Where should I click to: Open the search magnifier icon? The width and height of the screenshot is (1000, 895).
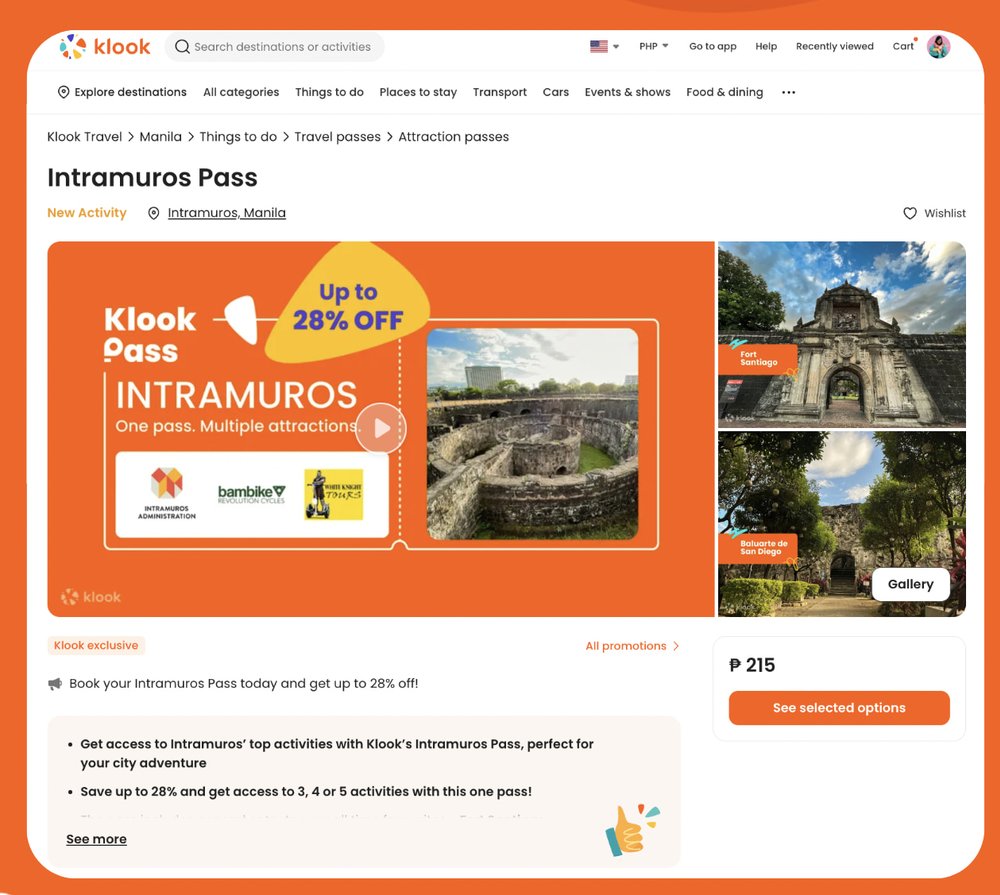[182, 46]
